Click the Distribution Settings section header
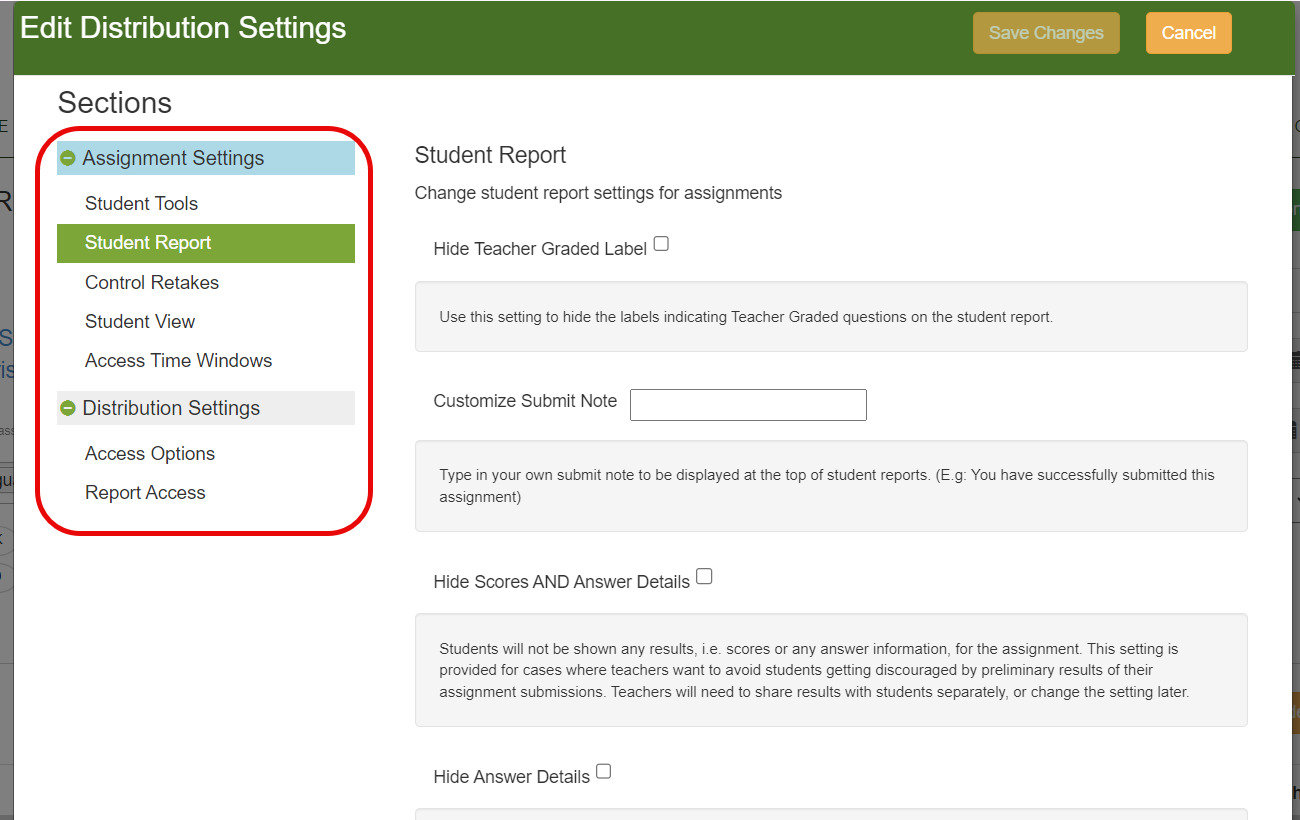1300x820 pixels. (x=171, y=408)
